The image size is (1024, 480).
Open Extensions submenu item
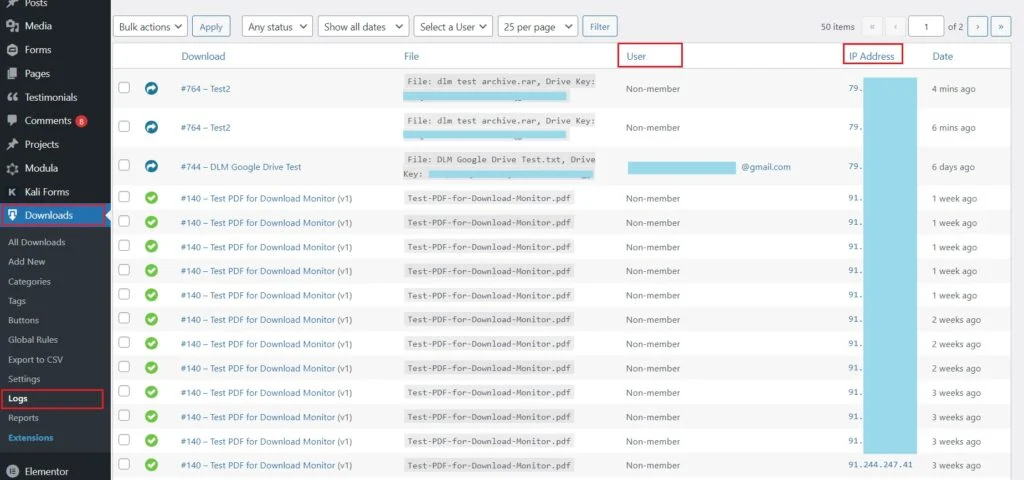31,438
